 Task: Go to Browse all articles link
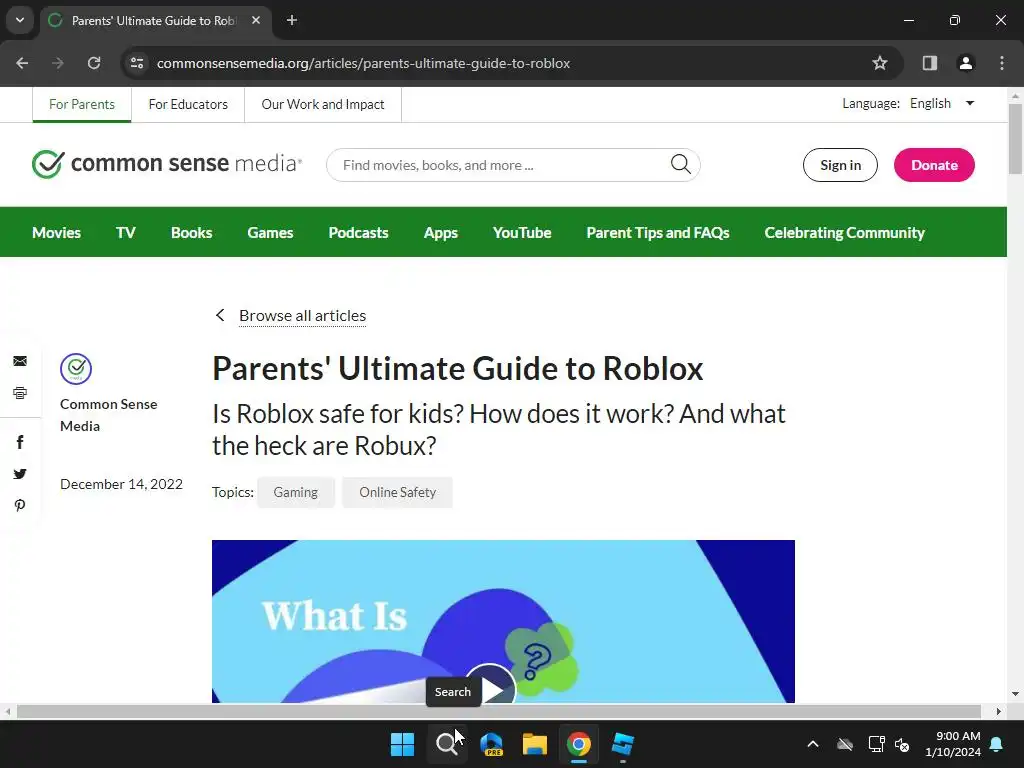(302, 315)
